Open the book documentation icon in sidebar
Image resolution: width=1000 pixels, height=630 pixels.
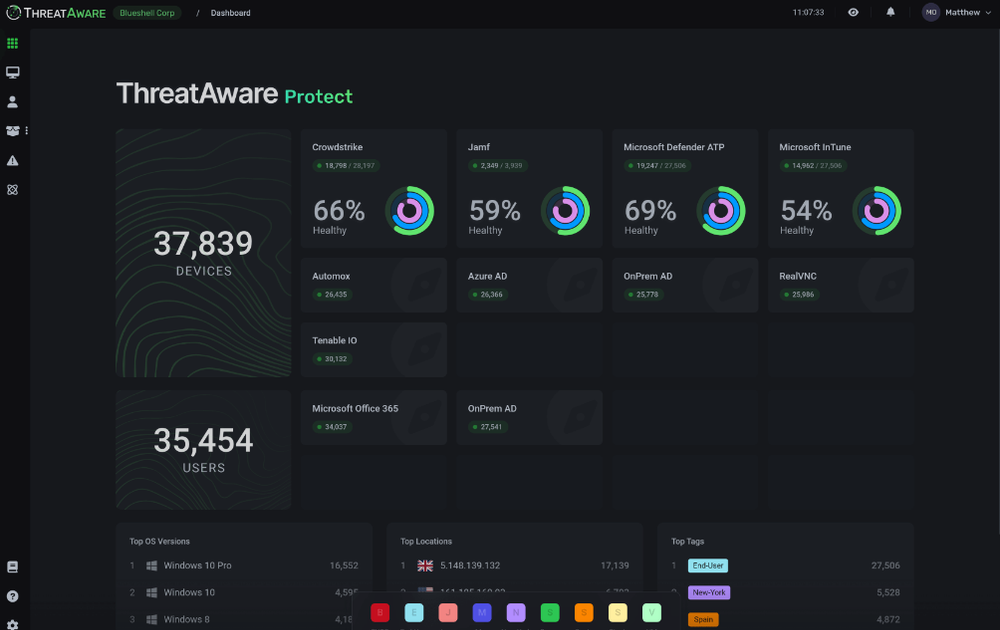pyautogui.click(x=12, y=567)
